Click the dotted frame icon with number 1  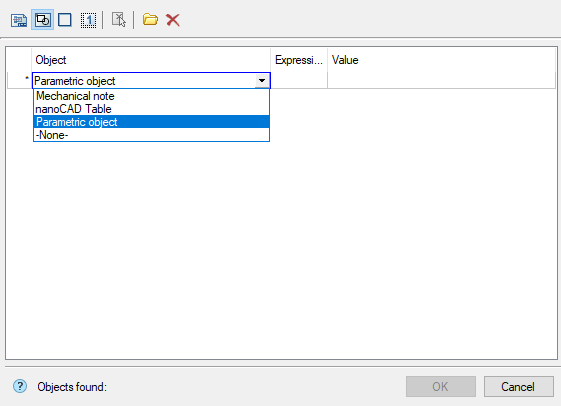click(x=88, y=20)
